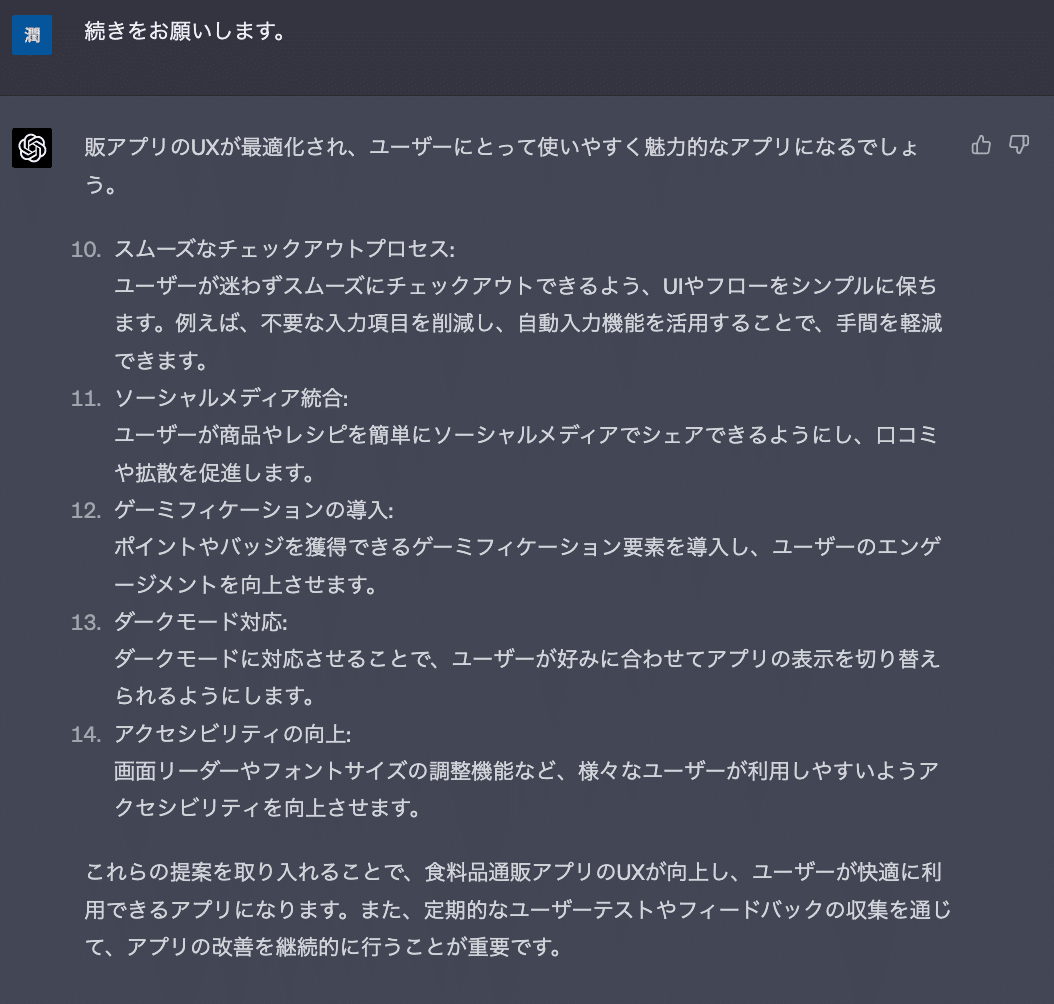Click the heading ゲーミフィケーションの導入

tap(254, 510)
